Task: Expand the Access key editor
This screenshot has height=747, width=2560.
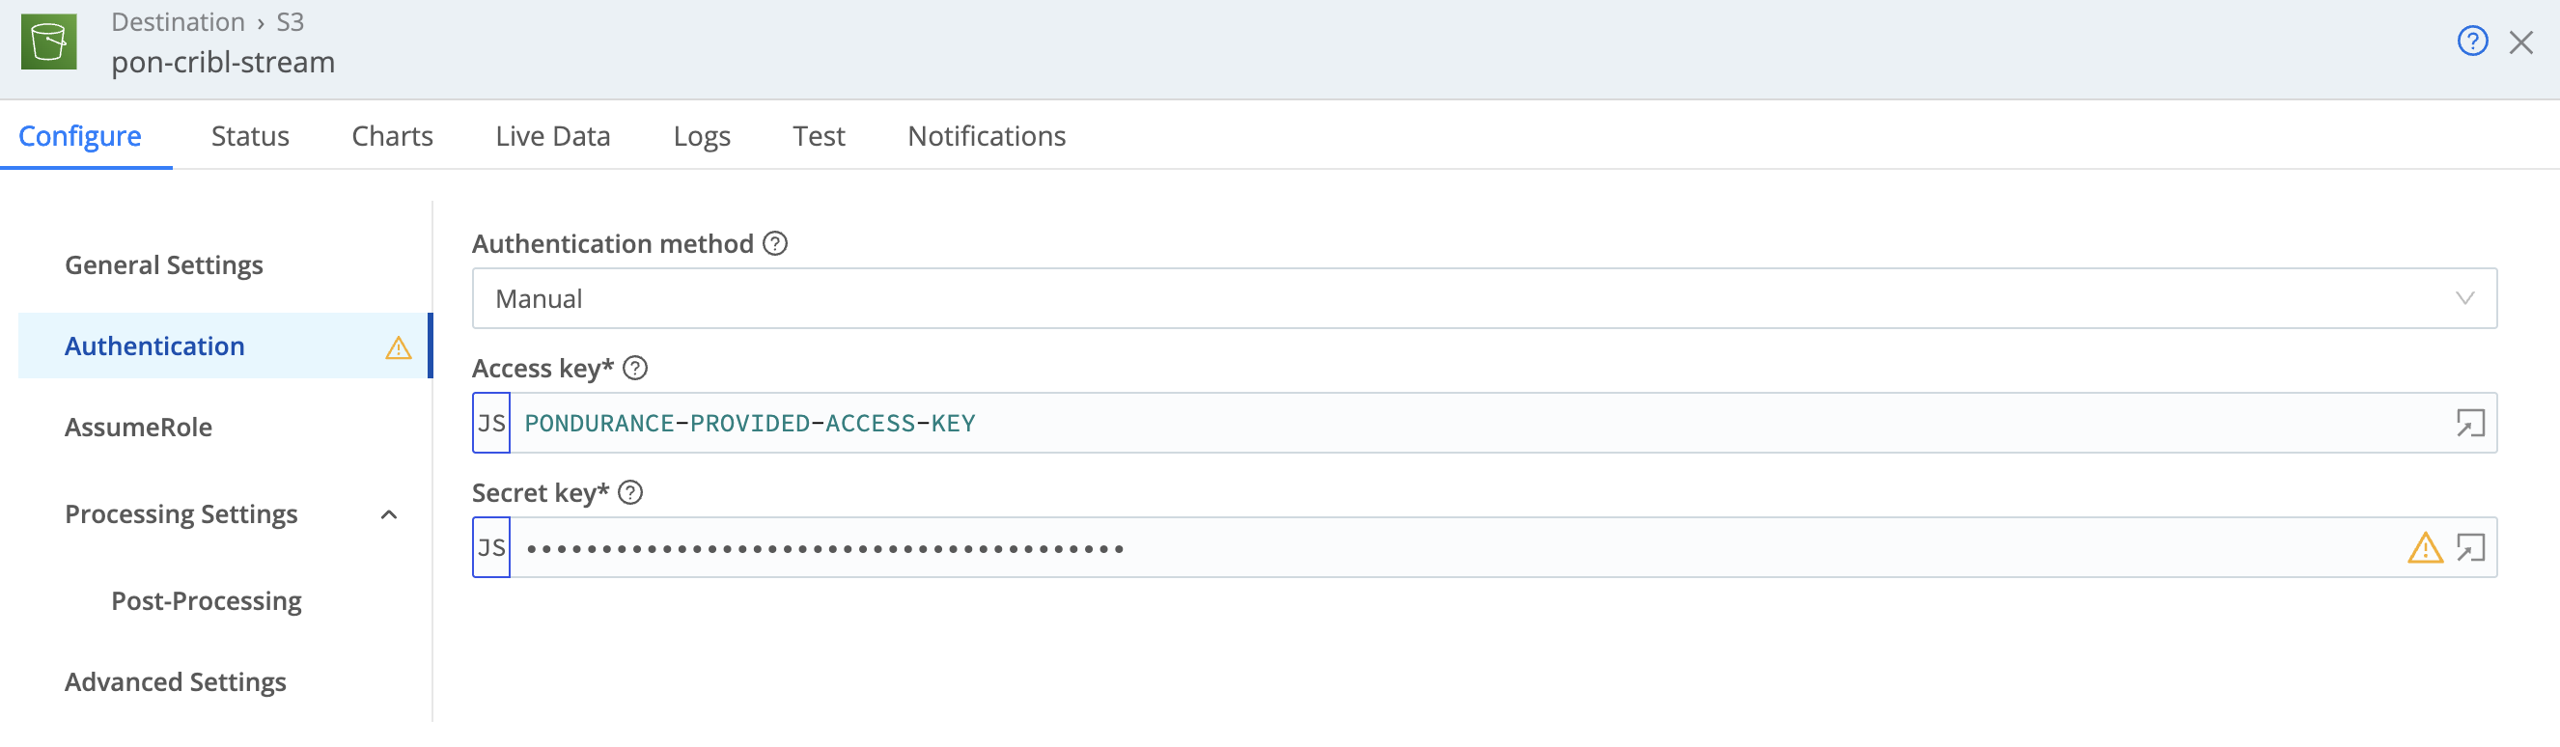Action: click(2470, 423)
